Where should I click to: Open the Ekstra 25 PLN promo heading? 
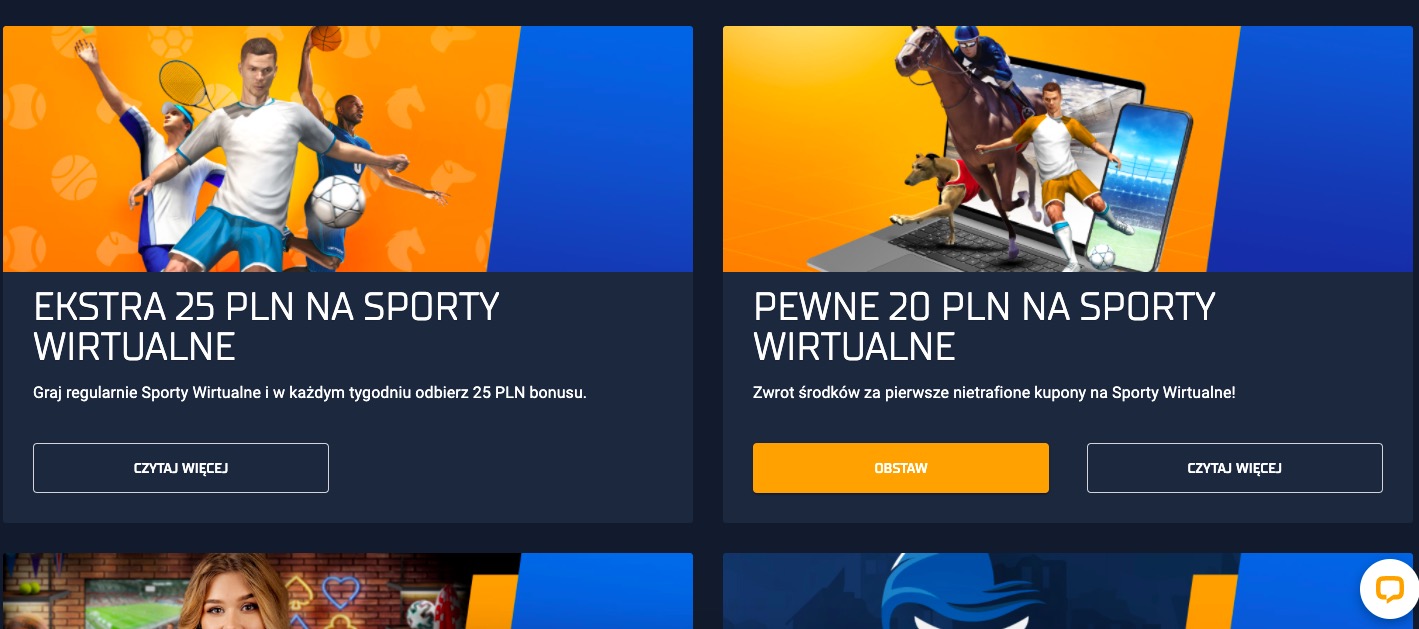266,326
